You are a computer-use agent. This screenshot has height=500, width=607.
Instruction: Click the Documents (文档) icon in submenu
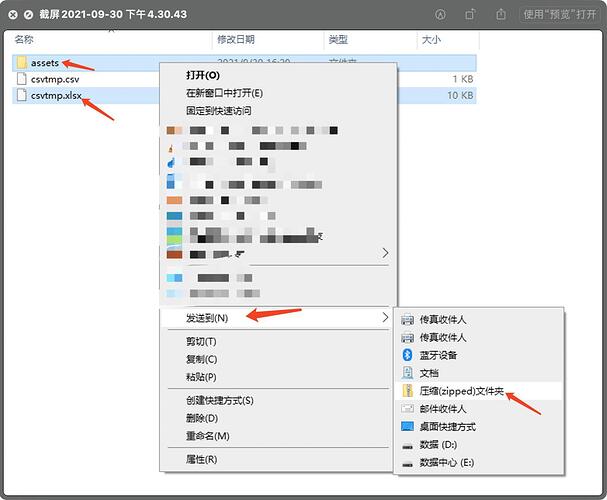(407, 373)
